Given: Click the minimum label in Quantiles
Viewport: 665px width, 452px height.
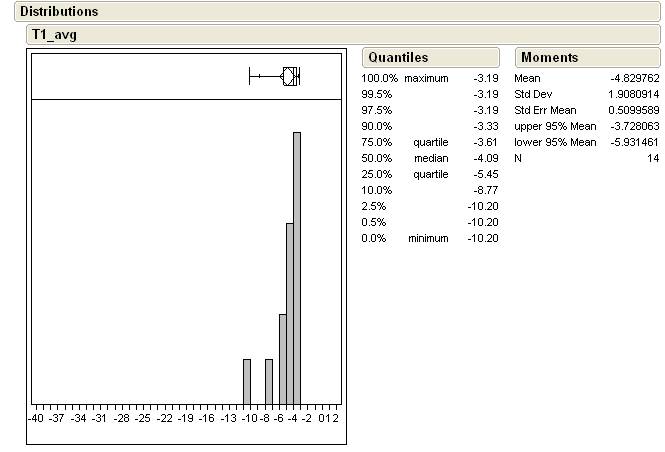Looking at the screenshot, I should click(427, 238).
